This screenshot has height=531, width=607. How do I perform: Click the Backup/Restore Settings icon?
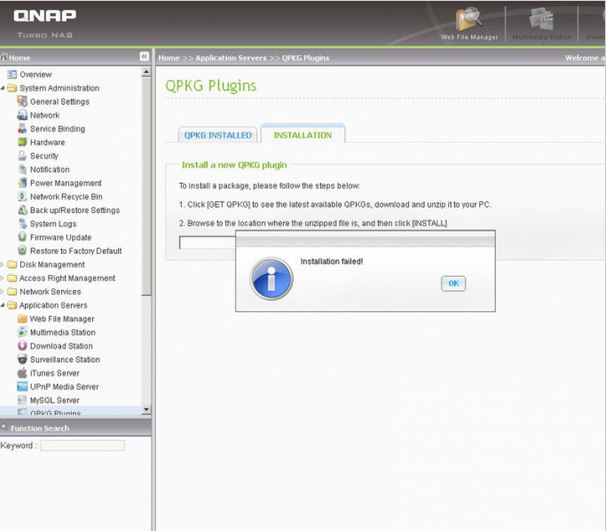[22, 210]
